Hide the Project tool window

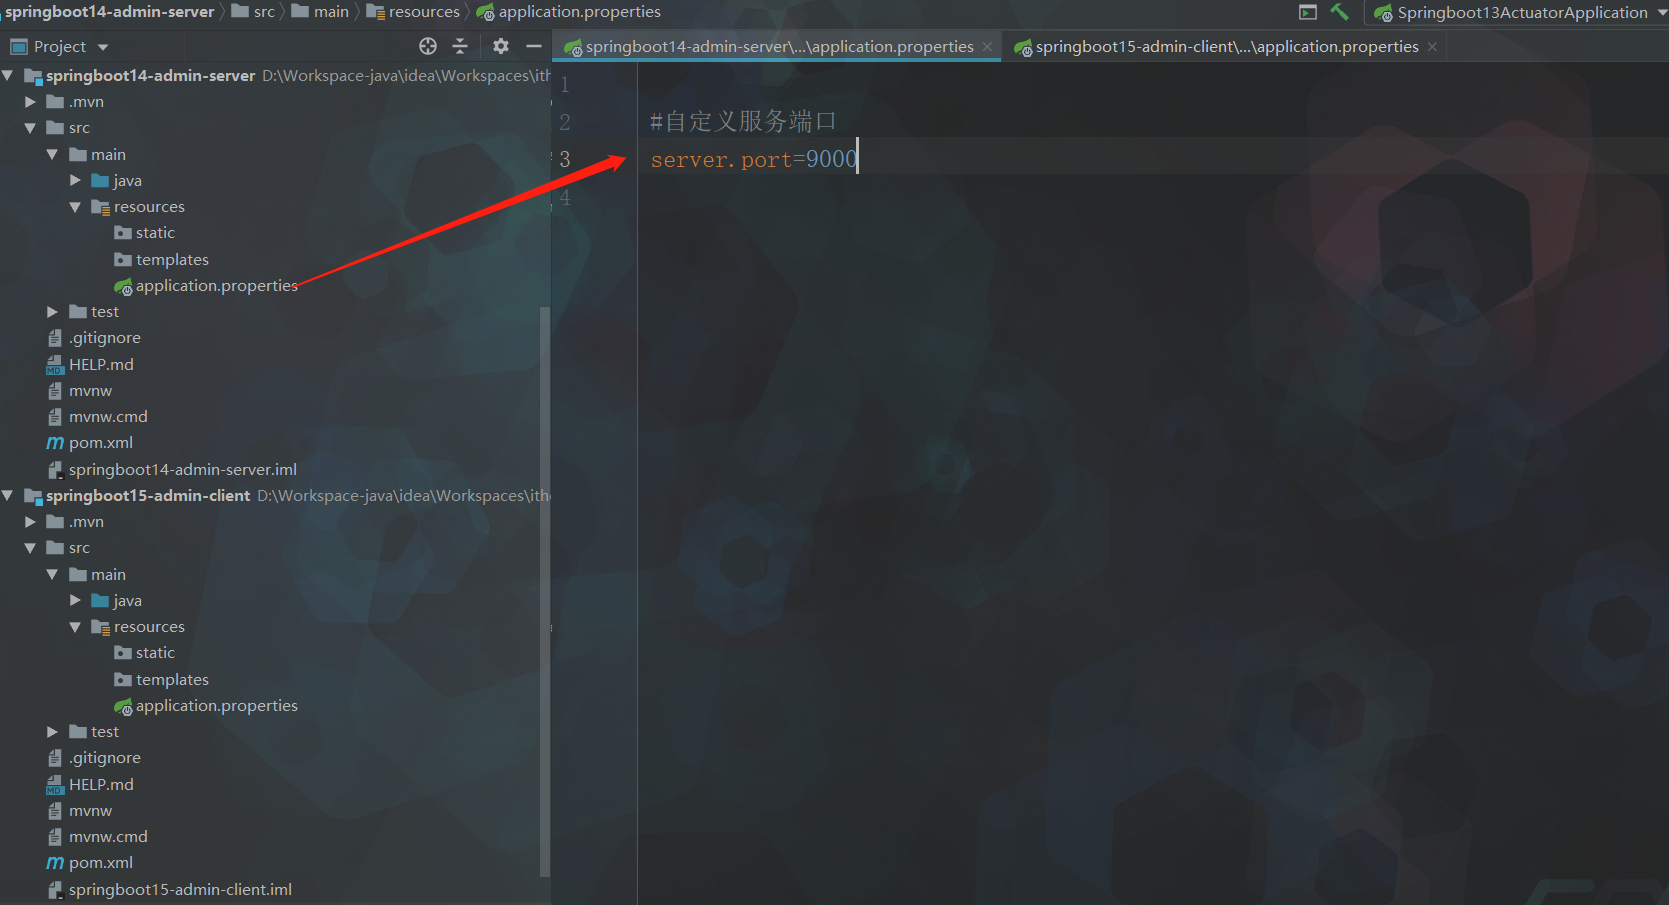[534, 46]
